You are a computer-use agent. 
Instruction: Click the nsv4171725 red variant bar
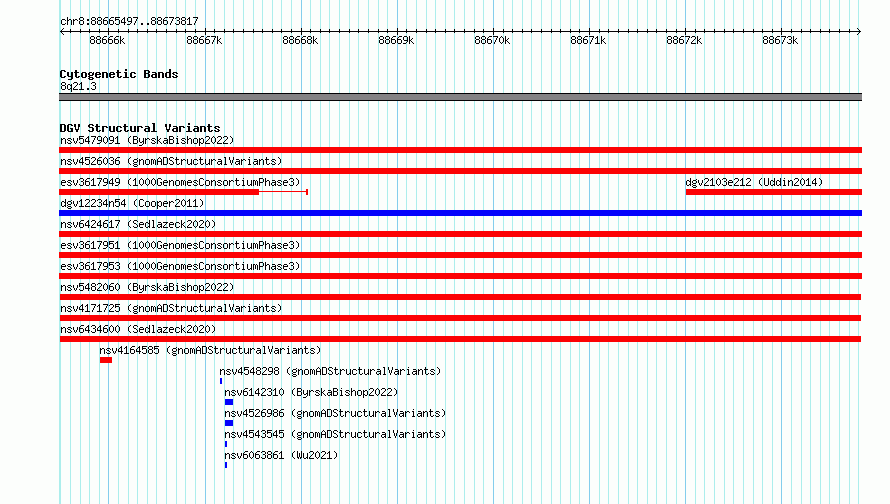point(460,318)
